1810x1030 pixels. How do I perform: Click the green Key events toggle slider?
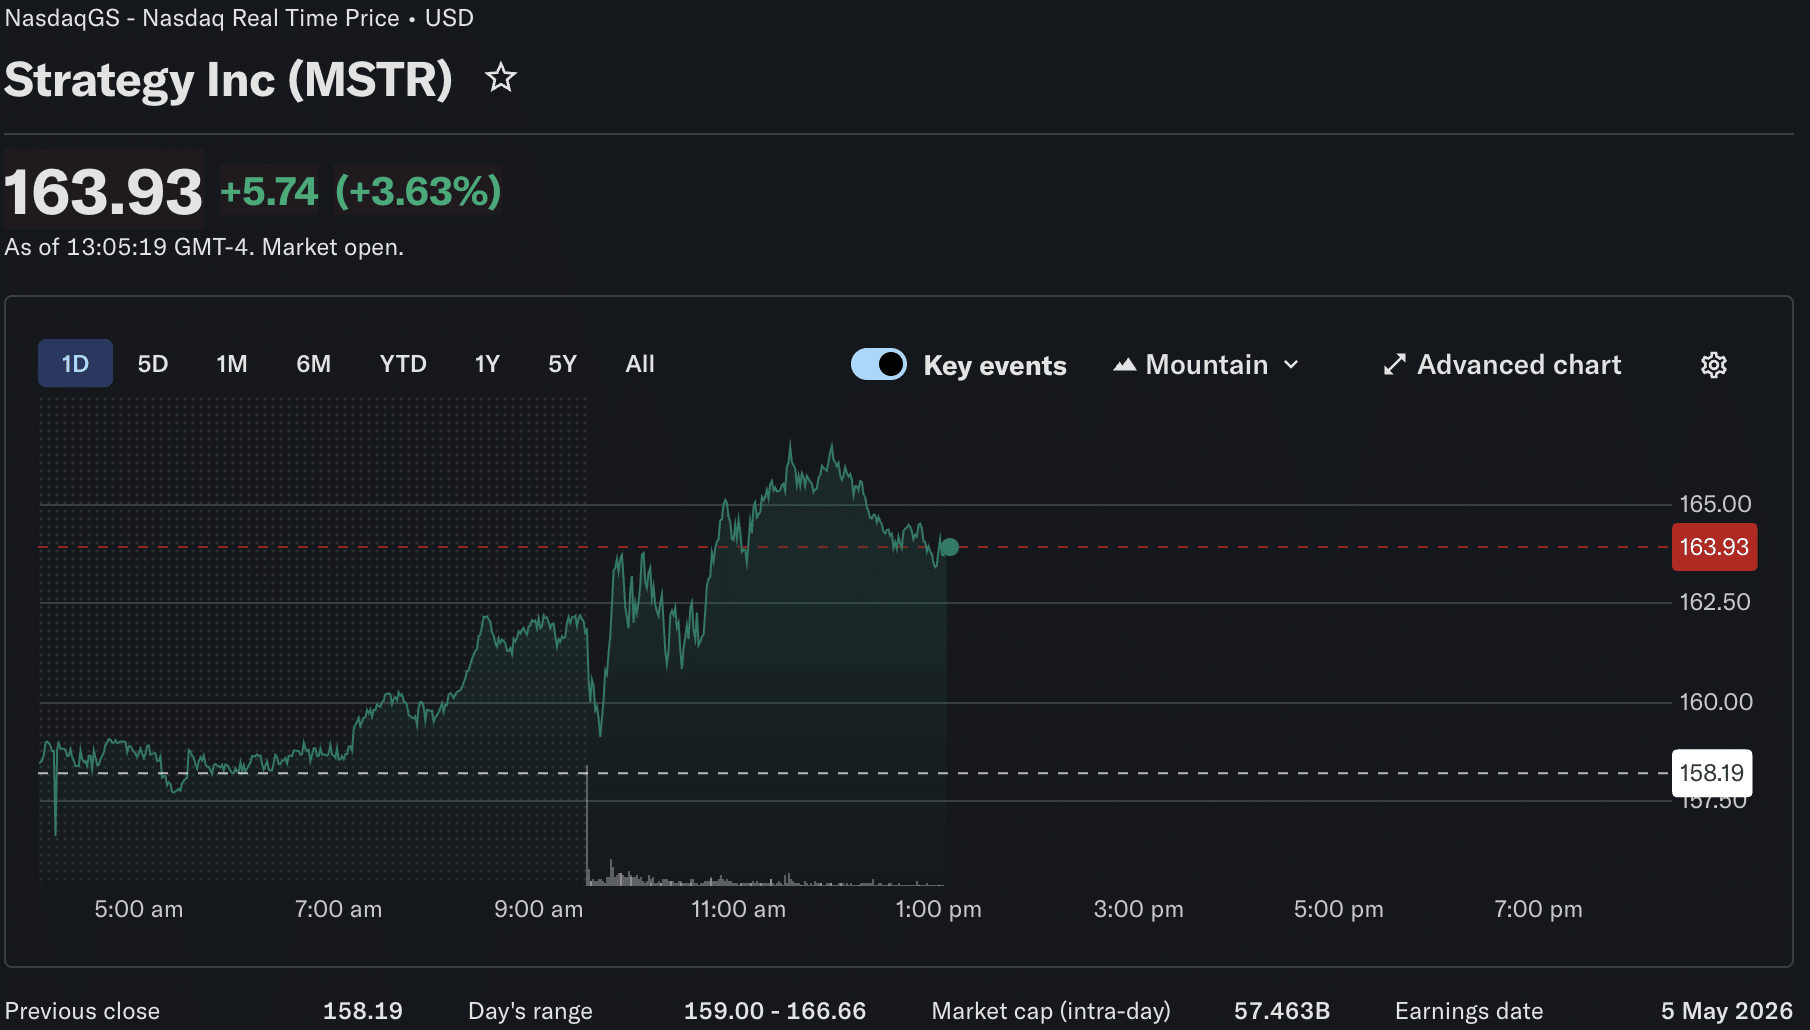(x=878, y=364)
